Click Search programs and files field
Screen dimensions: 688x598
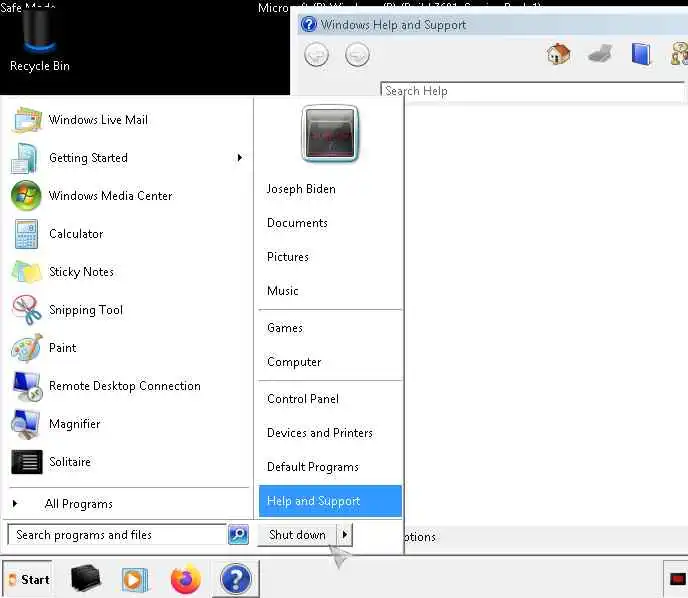pos(117,534)
